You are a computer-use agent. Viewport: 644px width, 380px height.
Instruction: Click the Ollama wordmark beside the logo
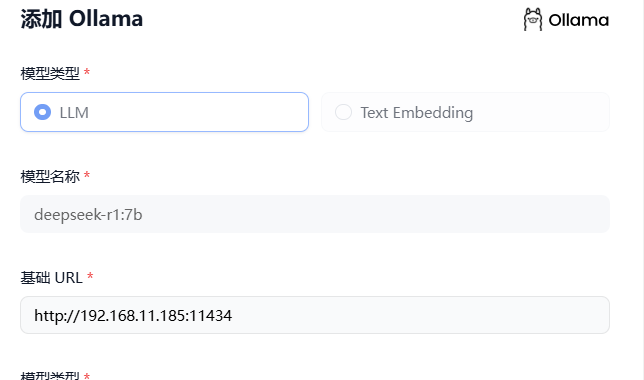tap(579, 20)
